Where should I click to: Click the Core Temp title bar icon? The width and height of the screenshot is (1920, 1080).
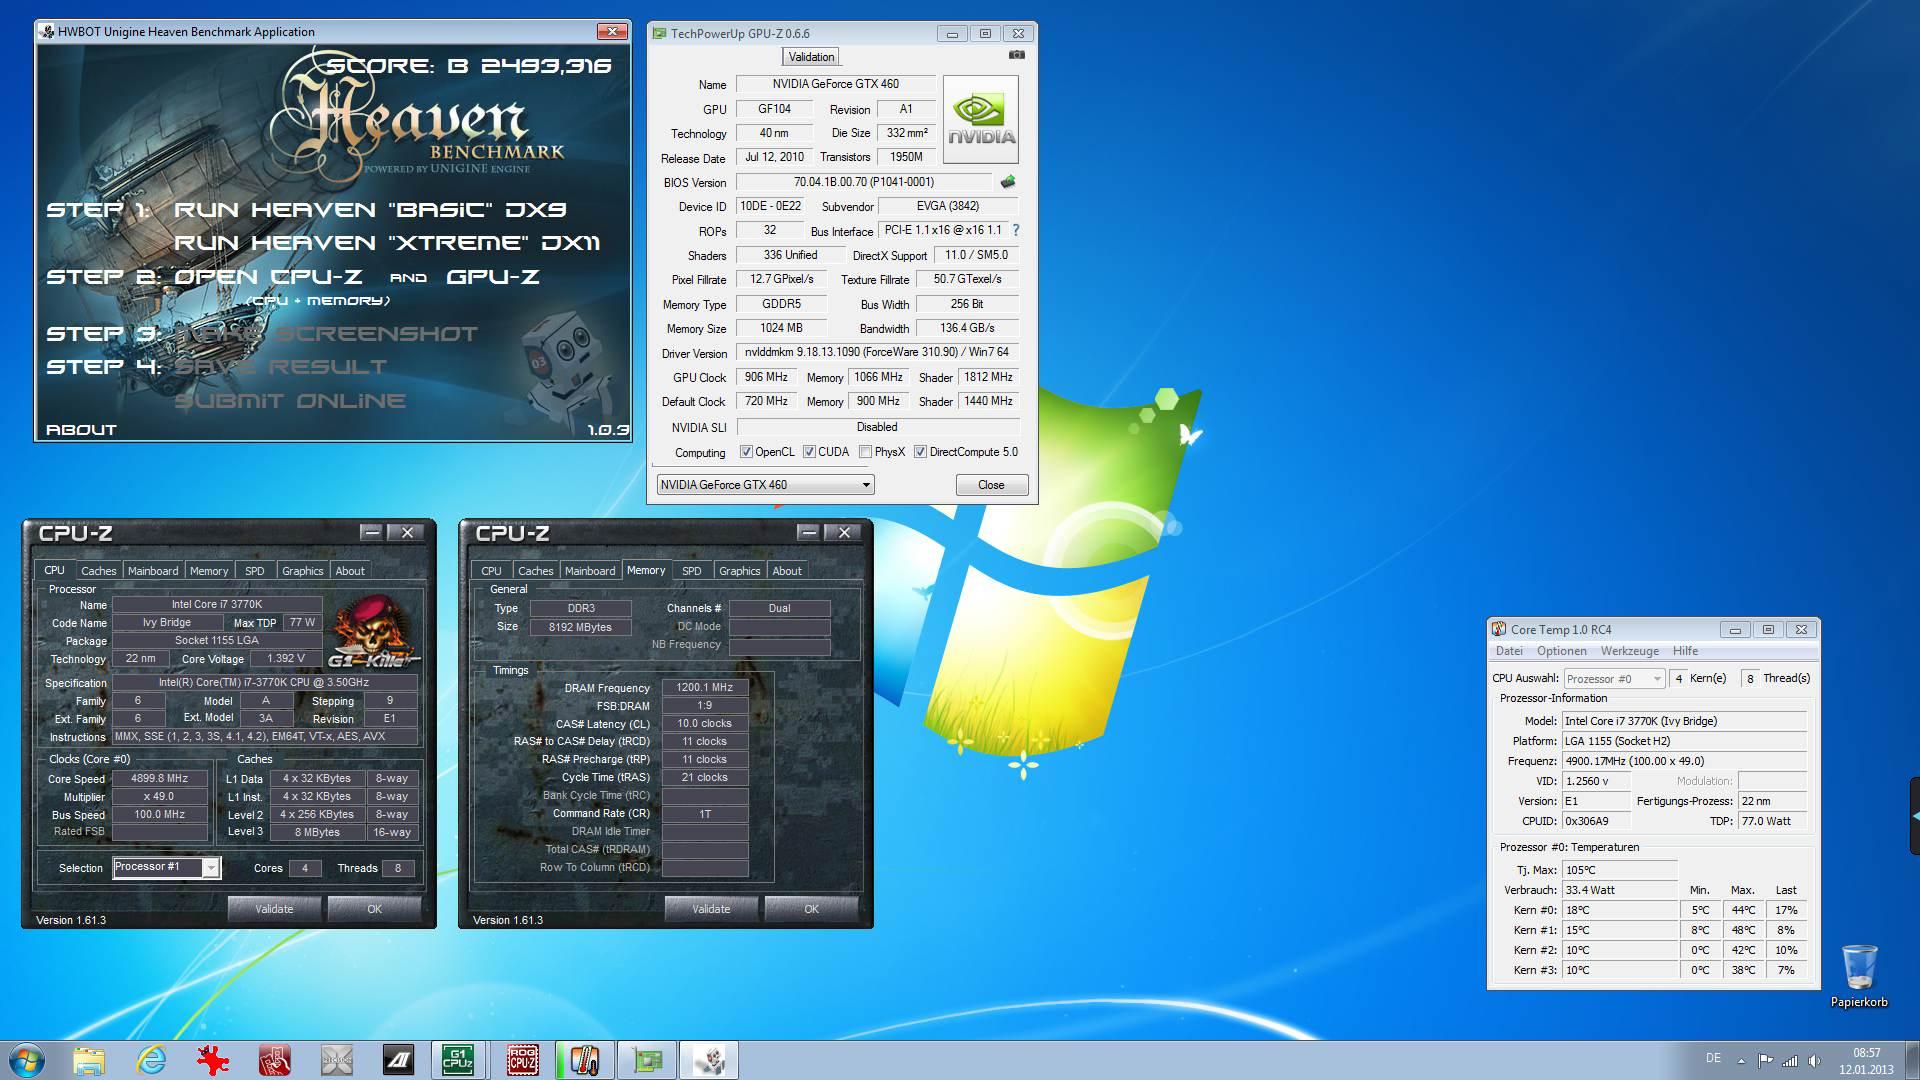pos(1499,629)
